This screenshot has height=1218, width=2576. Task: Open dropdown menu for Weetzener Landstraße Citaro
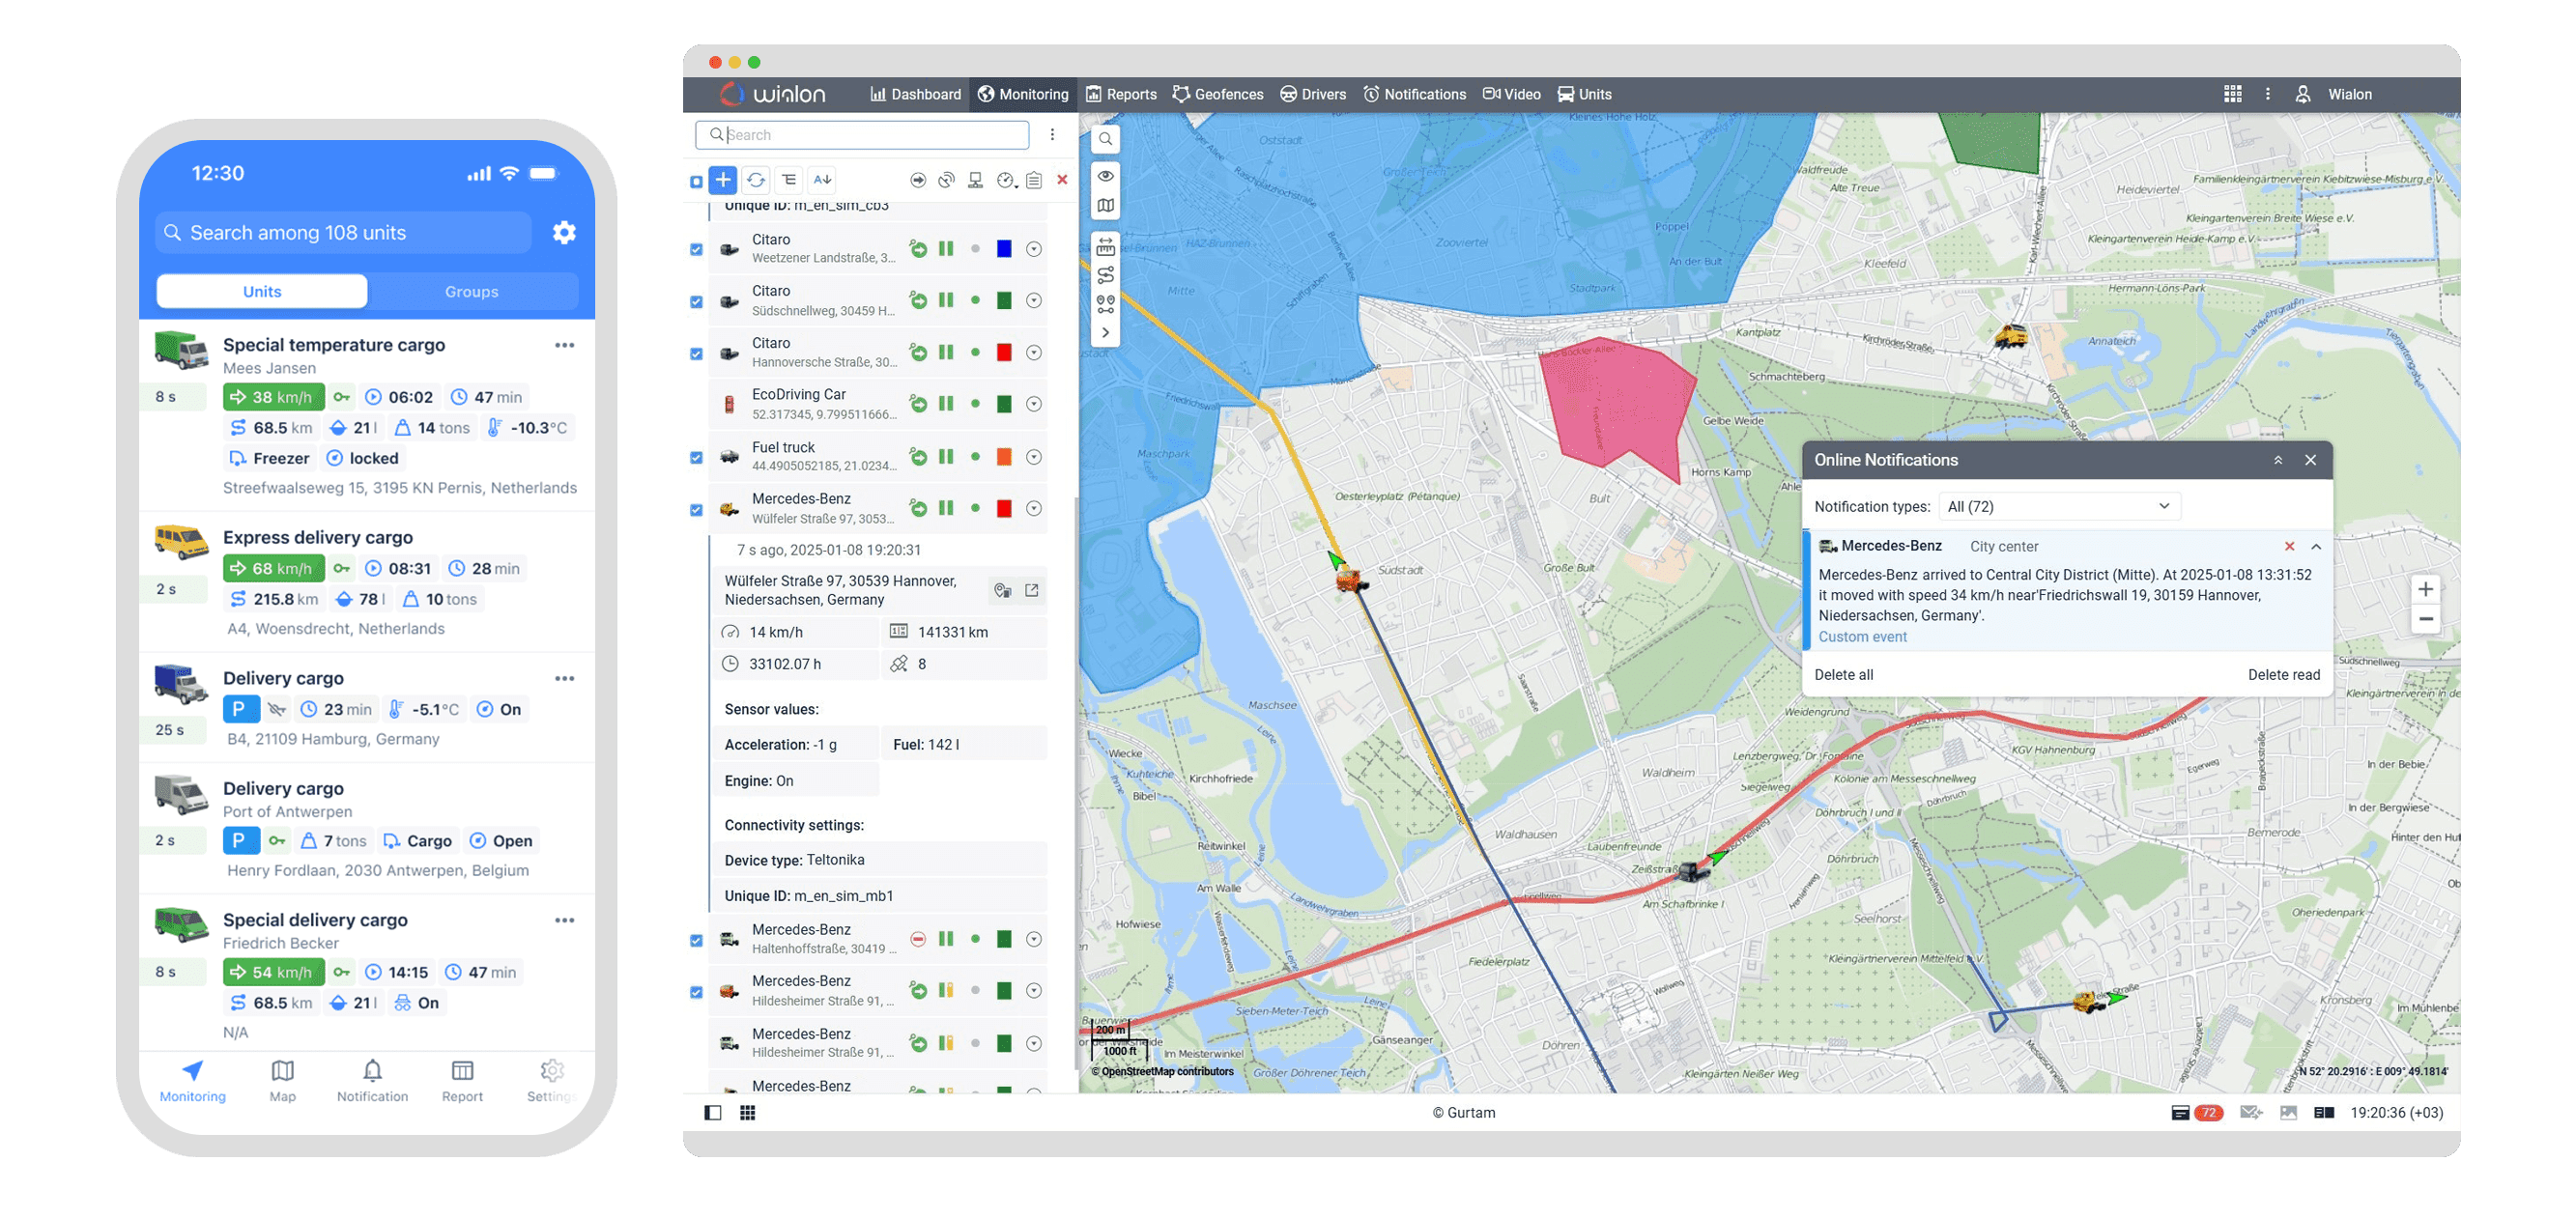point(1034,249)
